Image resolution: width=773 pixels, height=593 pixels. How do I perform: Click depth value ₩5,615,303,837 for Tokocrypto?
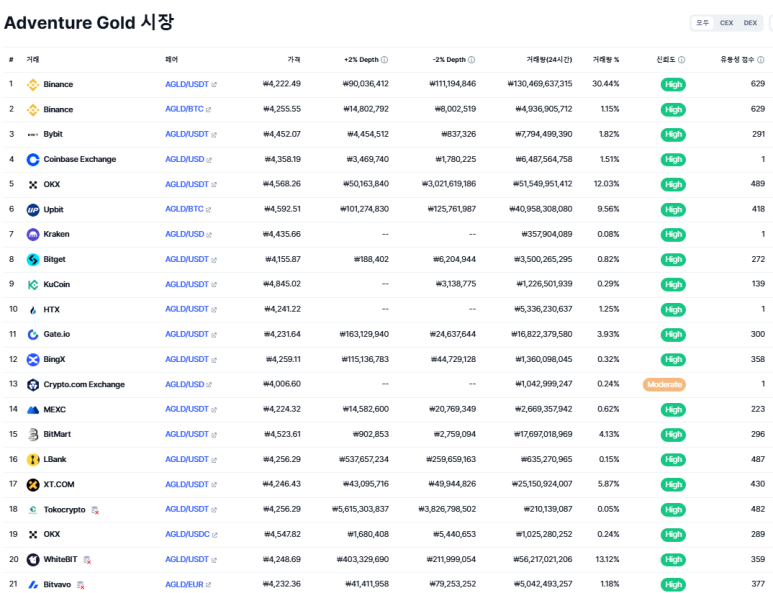coord(360,509)
